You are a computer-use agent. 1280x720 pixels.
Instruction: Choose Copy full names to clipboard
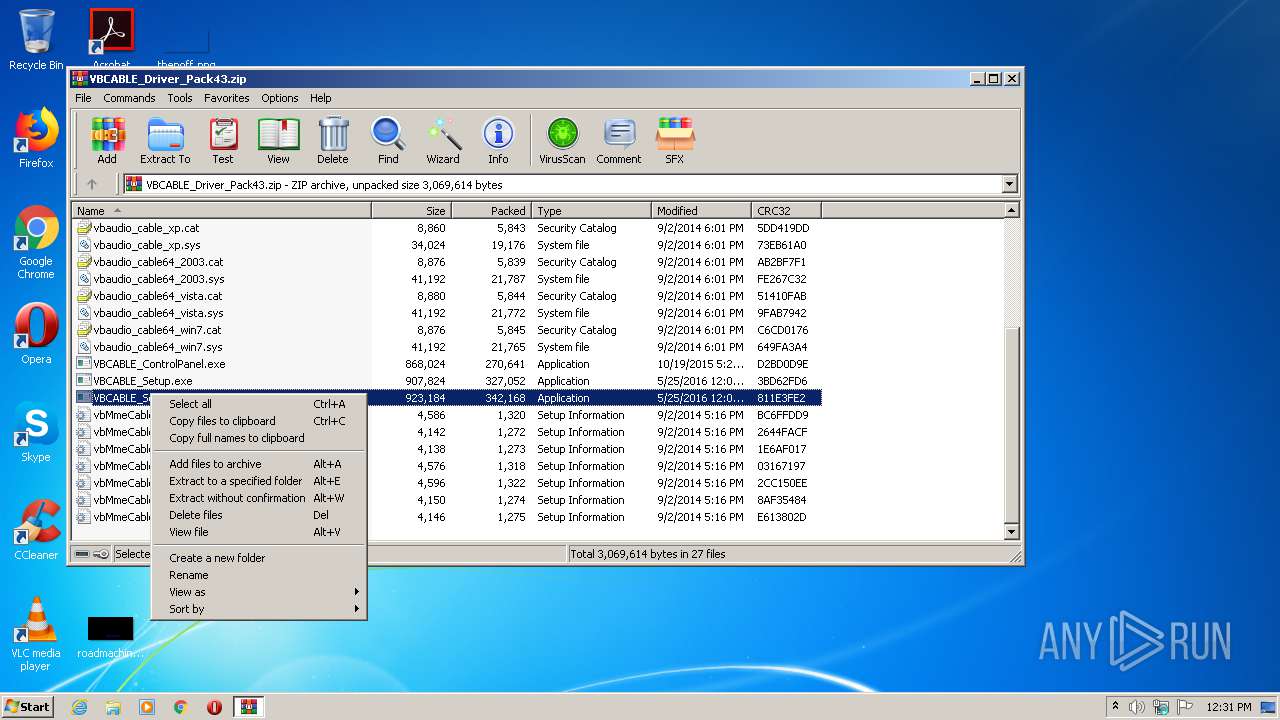[x=259, y=438]
